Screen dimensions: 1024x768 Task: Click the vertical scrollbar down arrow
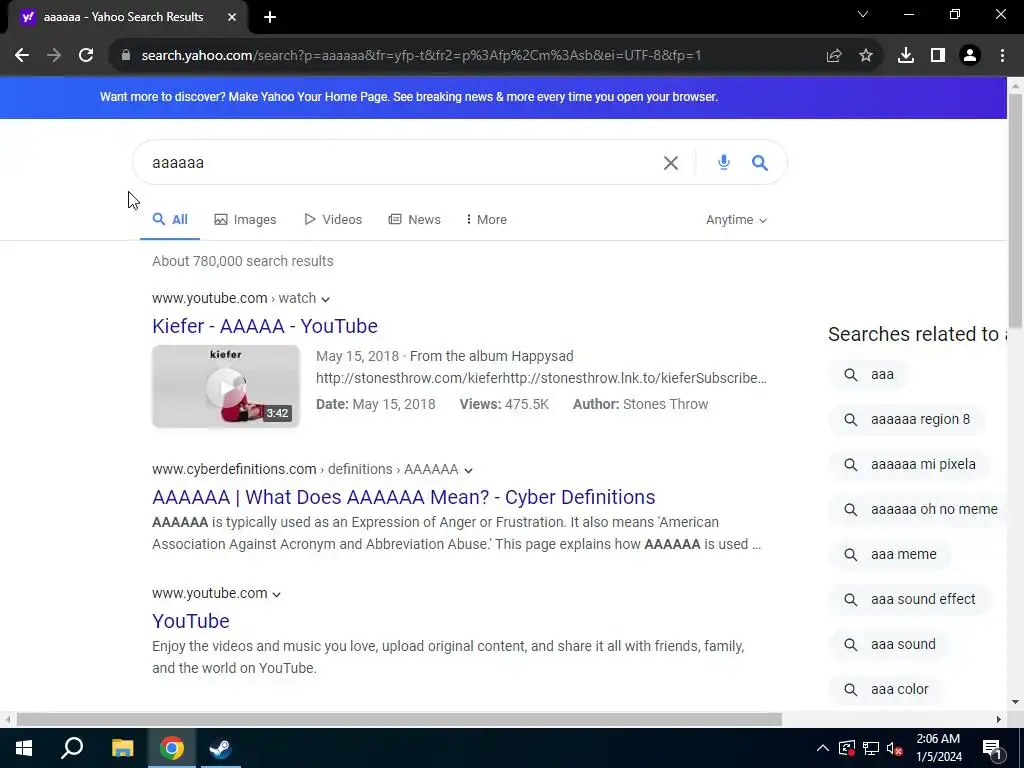click(x=1015, y=703)
